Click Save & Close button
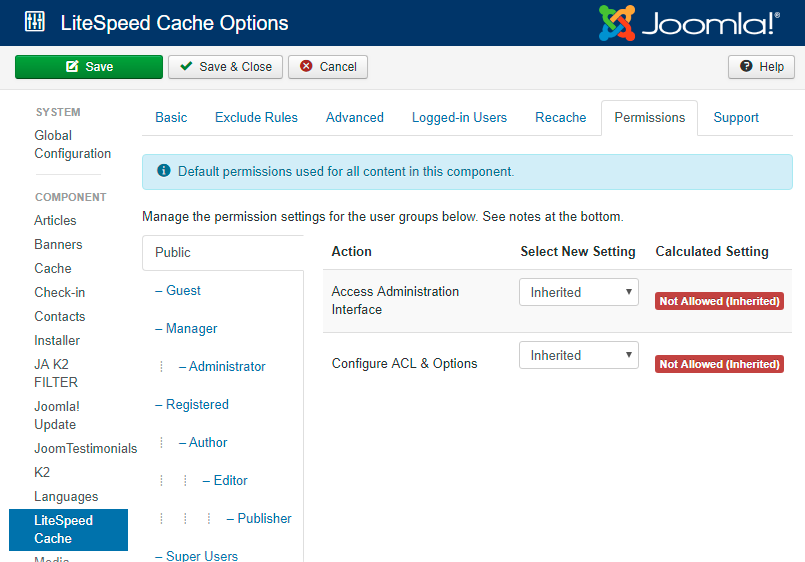 (x=225, y=67)
